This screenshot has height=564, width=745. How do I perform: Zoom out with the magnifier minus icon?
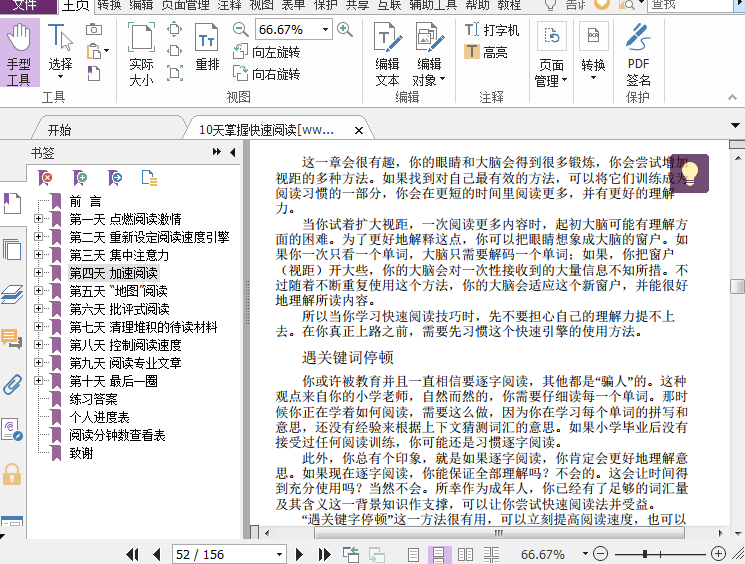pos(240,29)
